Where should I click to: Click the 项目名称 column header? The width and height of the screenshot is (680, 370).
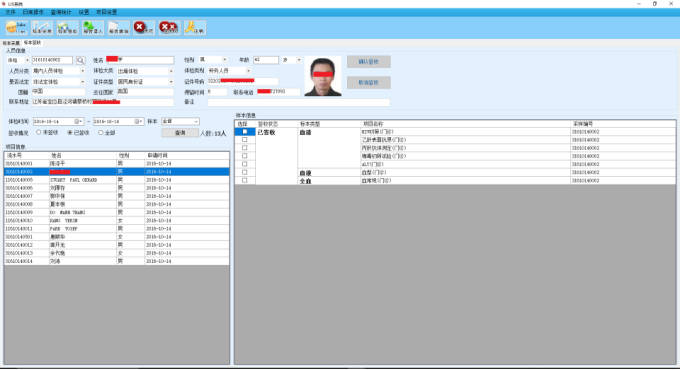464,124
